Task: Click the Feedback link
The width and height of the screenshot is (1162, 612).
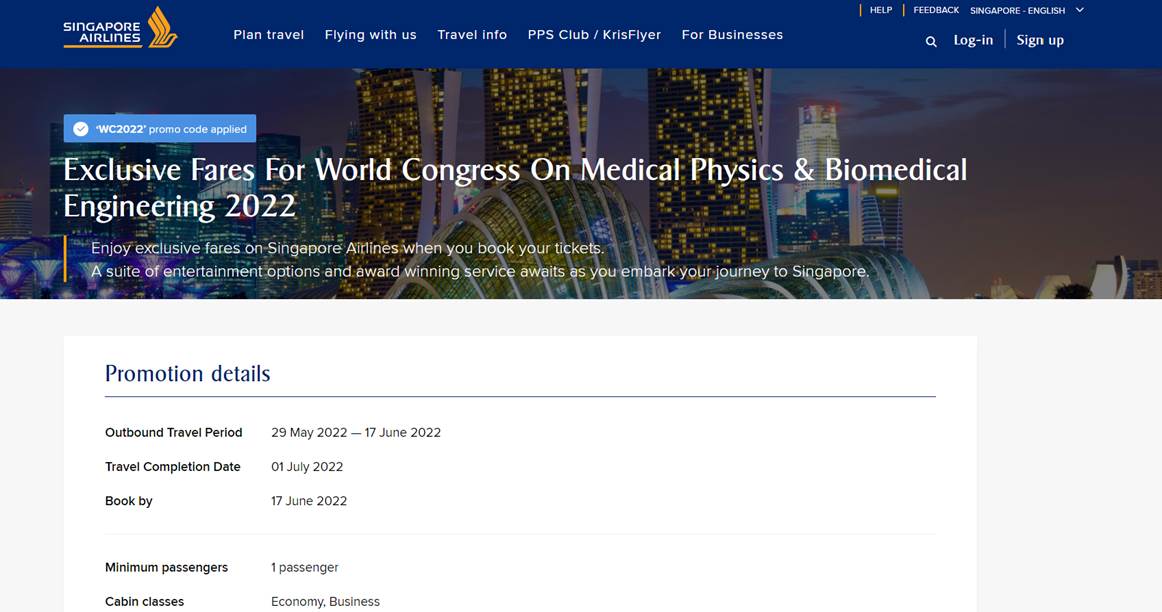Action: (936, 10)
